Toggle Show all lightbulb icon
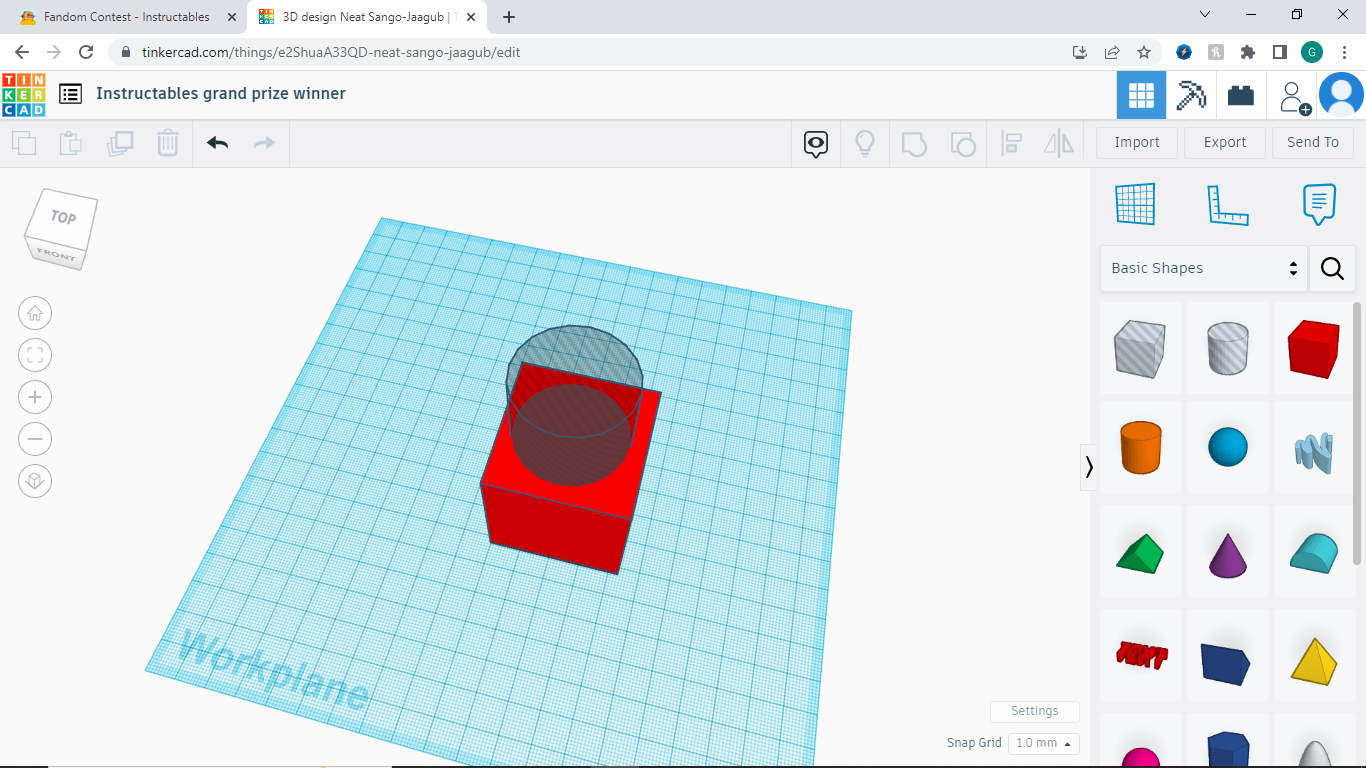 (865, 144)
